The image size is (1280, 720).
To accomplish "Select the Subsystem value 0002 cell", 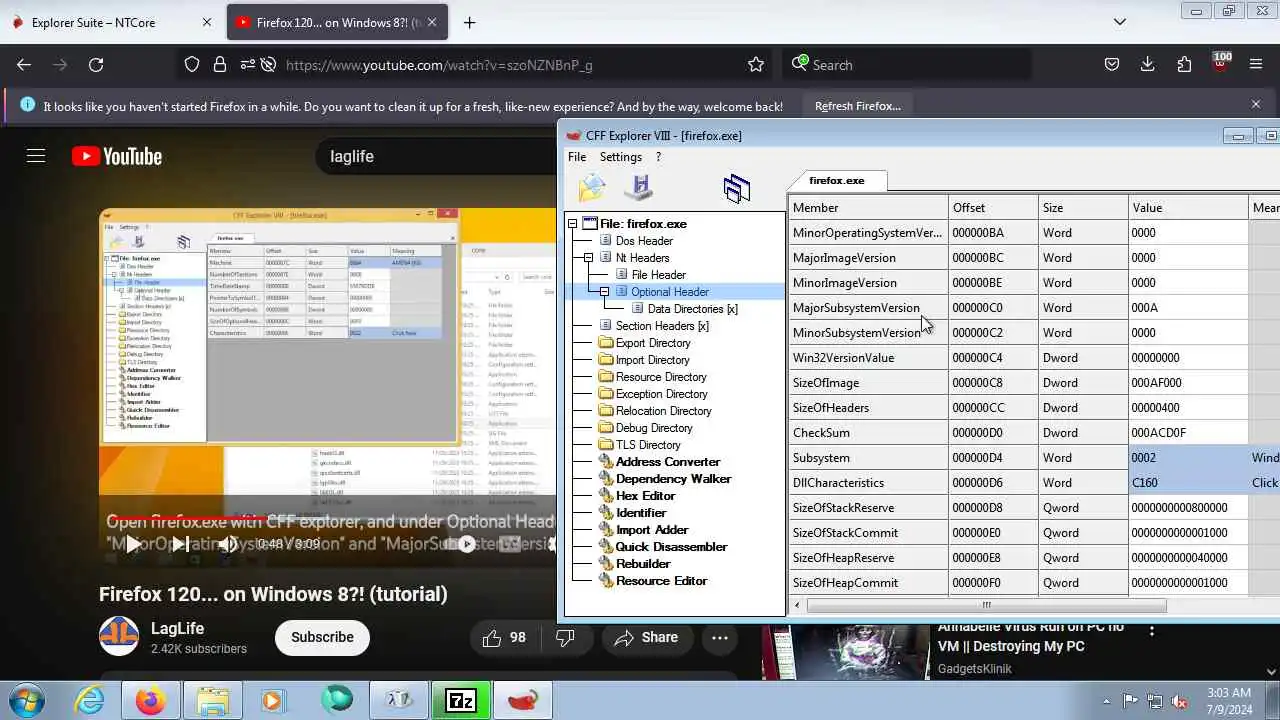I will coord(1188,458).
